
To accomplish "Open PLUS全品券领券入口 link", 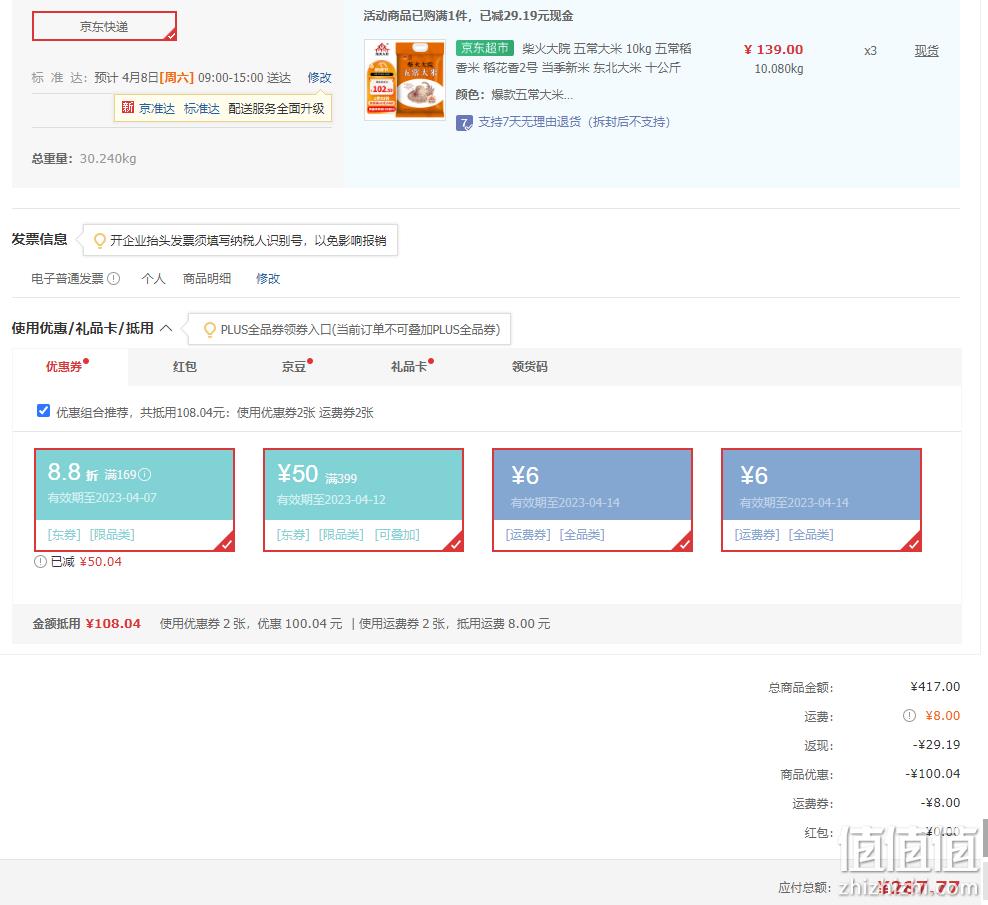I will 360,330.
